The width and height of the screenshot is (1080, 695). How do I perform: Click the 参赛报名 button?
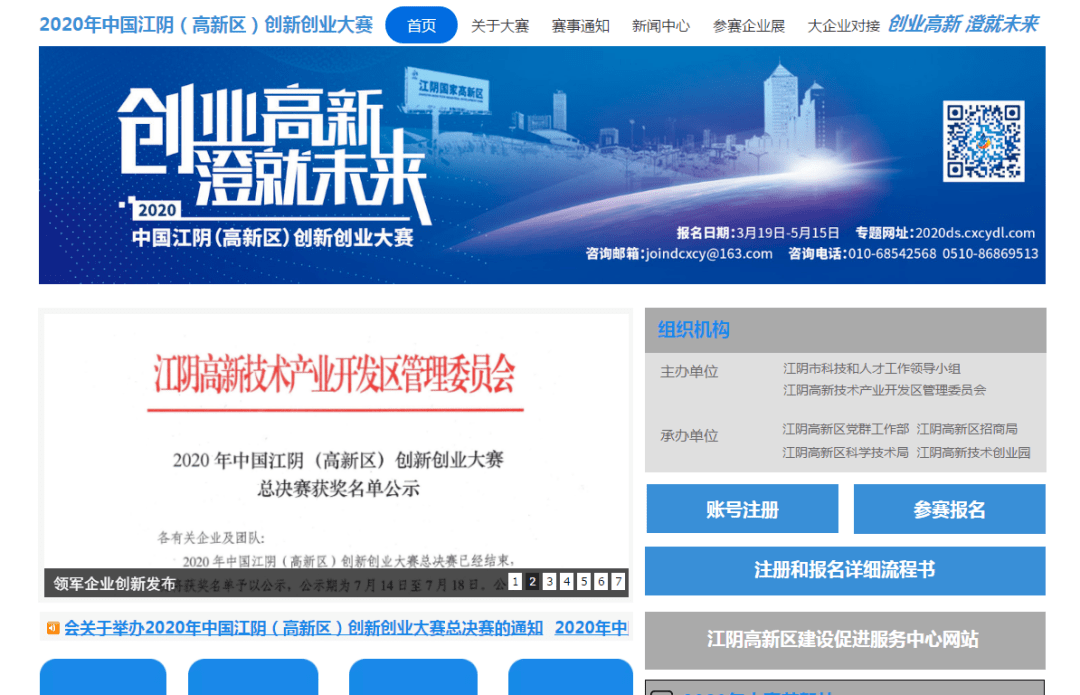949,509
